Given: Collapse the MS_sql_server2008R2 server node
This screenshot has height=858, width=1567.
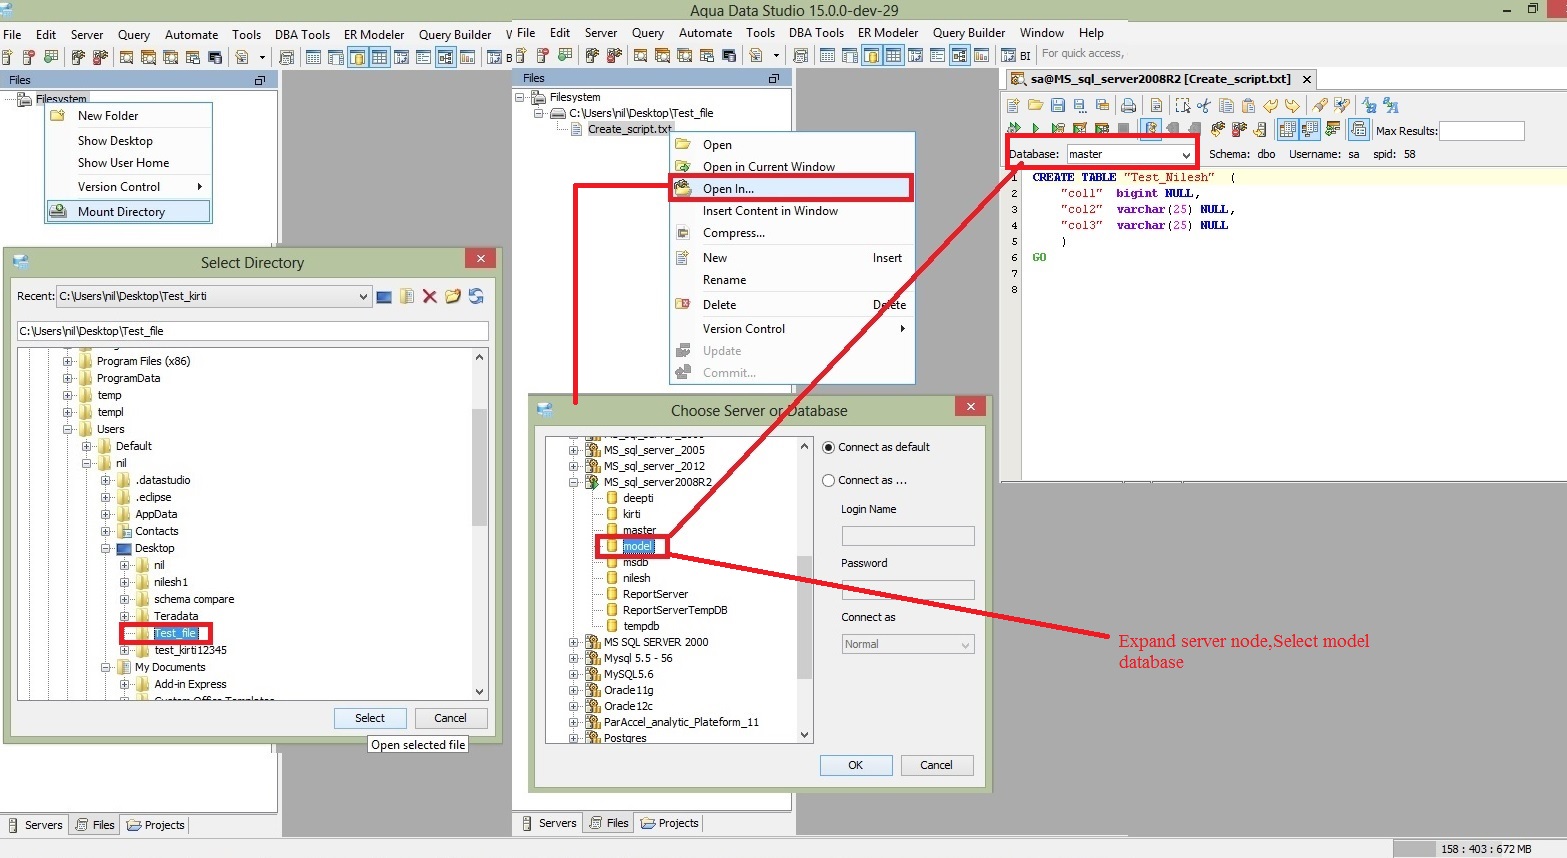Looking at the screenshot, I should click(x=574, y=482).
